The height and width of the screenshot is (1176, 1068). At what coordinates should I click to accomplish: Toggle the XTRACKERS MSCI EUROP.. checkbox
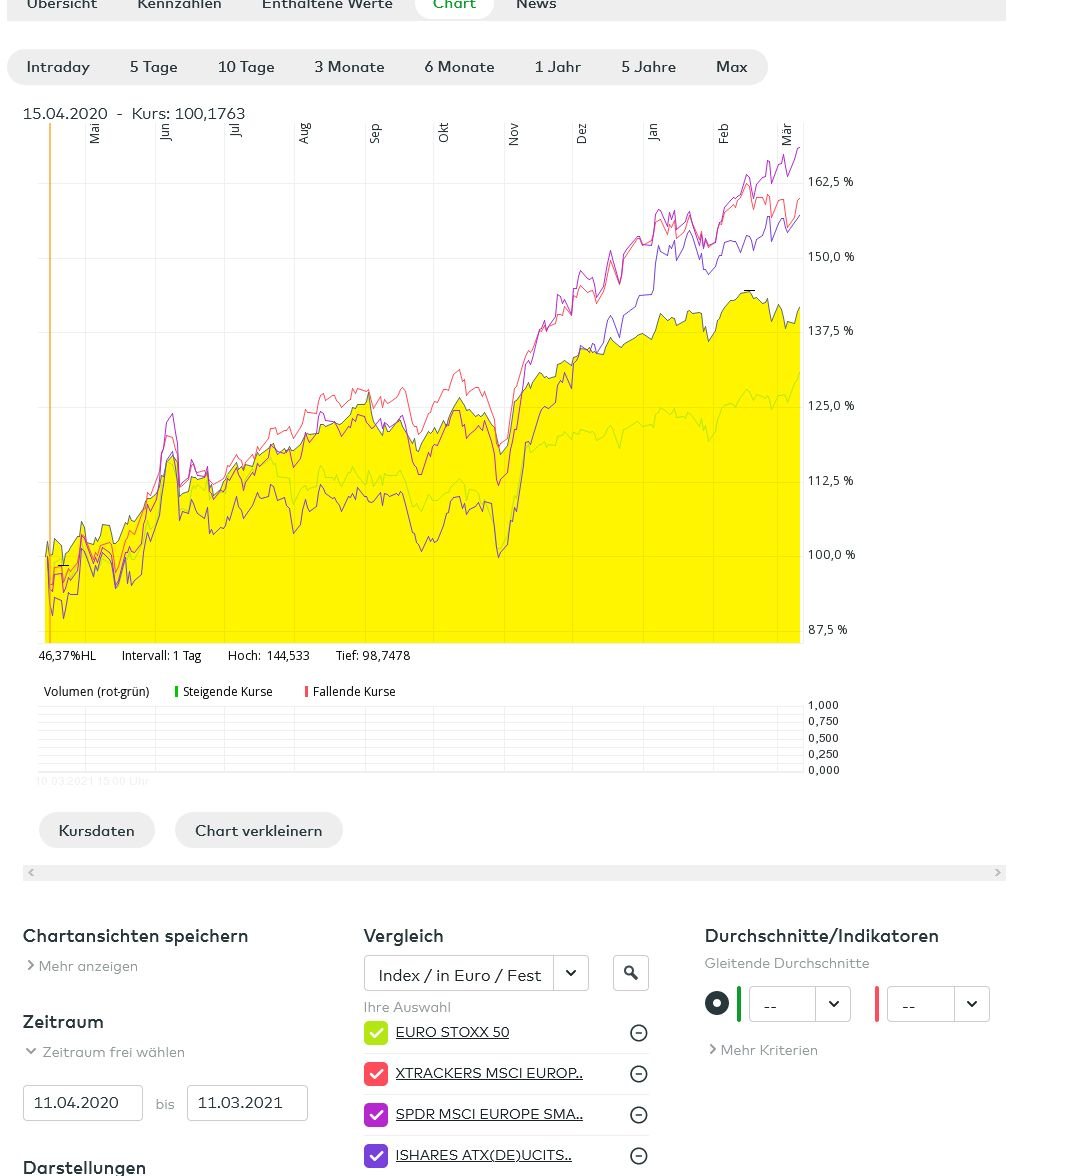tap(376, 1074)
